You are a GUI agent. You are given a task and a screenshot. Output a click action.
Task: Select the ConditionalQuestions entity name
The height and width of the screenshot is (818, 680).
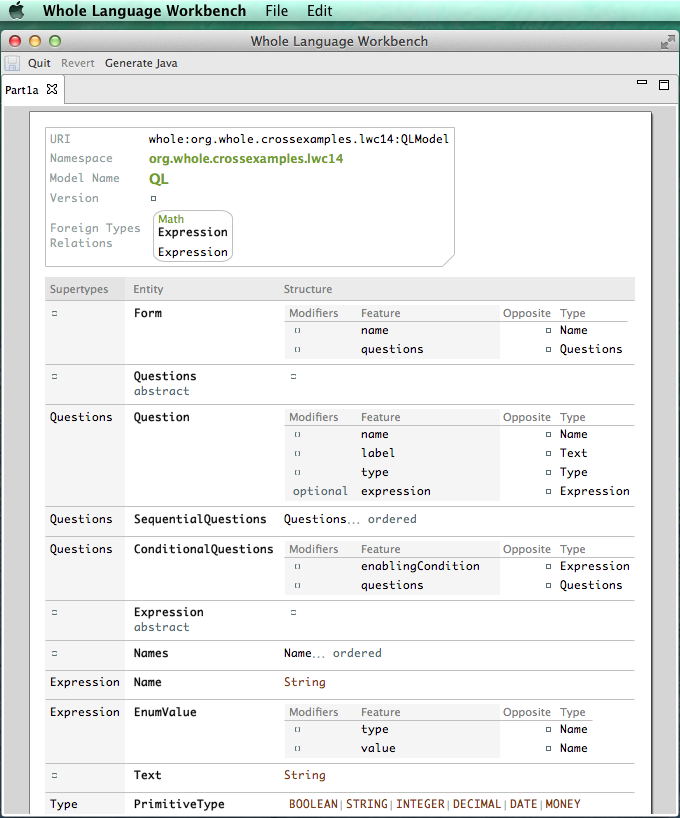tap(204, 549)
